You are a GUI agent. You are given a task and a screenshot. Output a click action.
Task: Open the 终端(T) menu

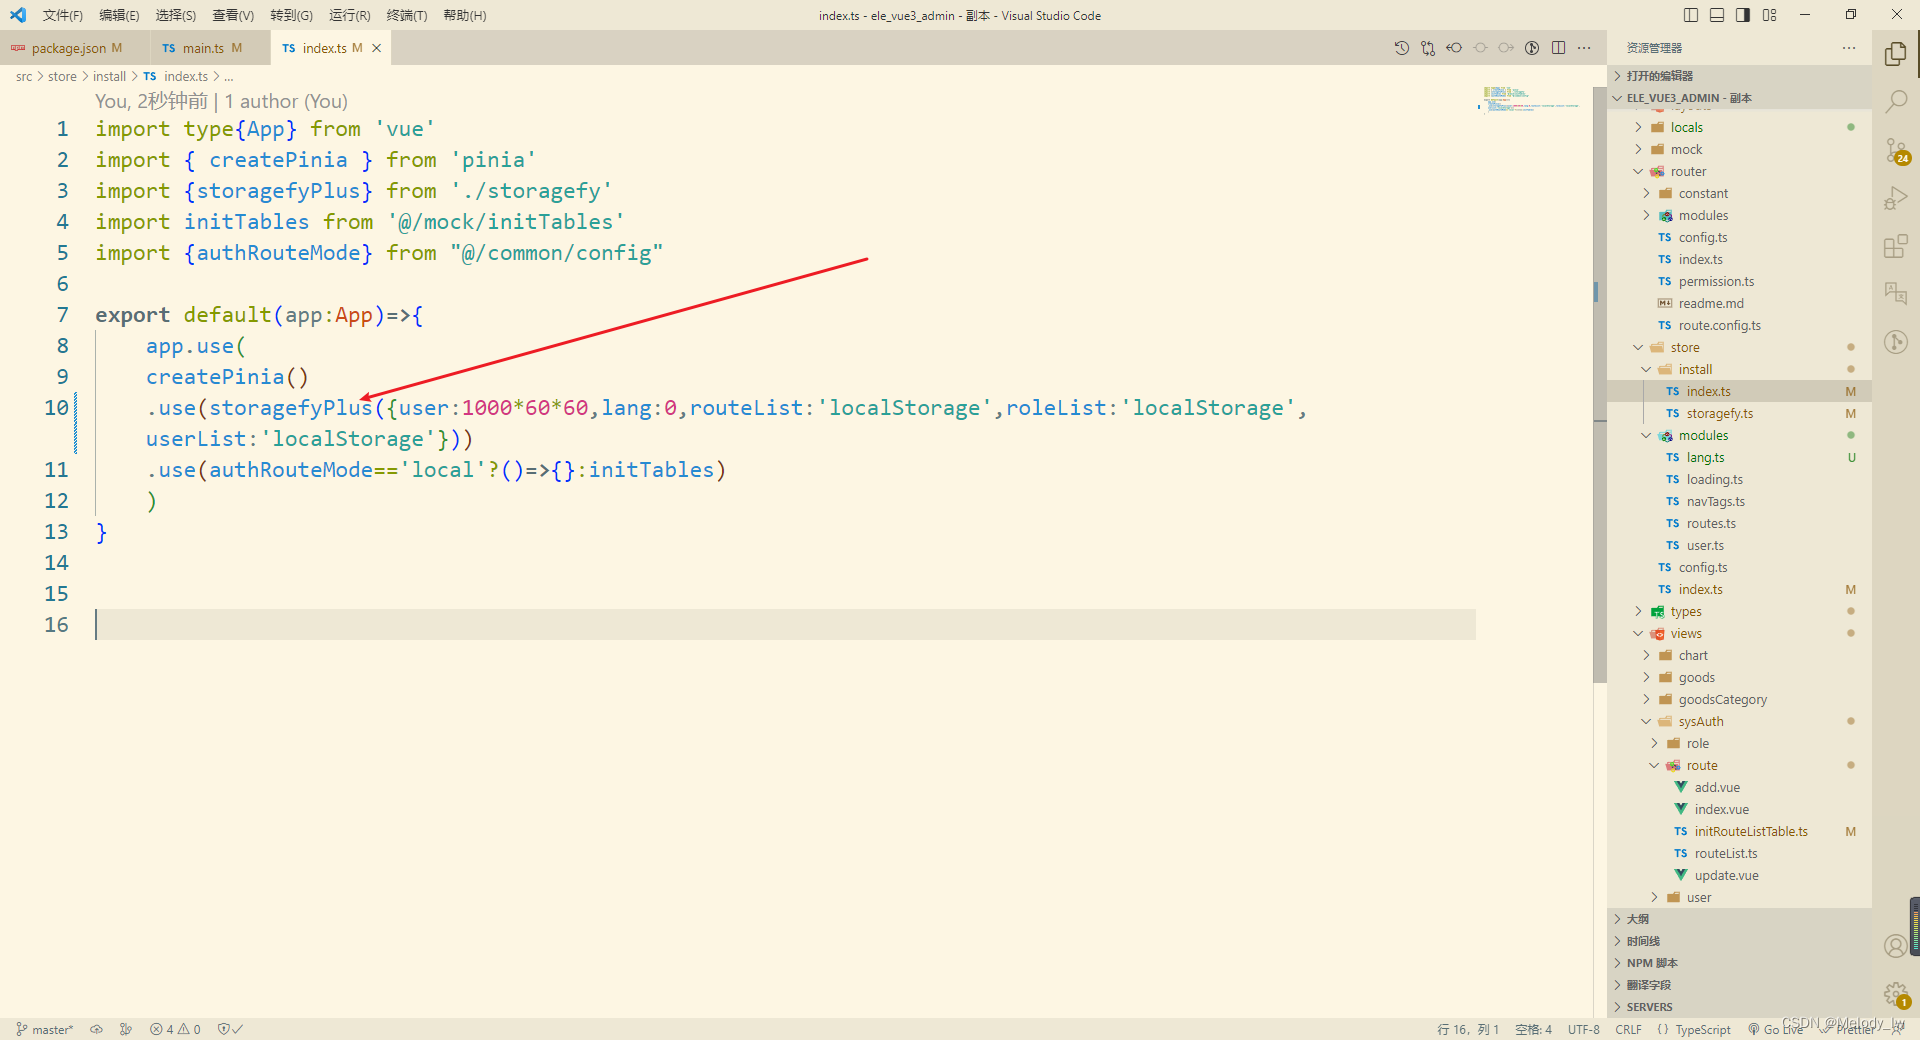(x=407, y=15)
